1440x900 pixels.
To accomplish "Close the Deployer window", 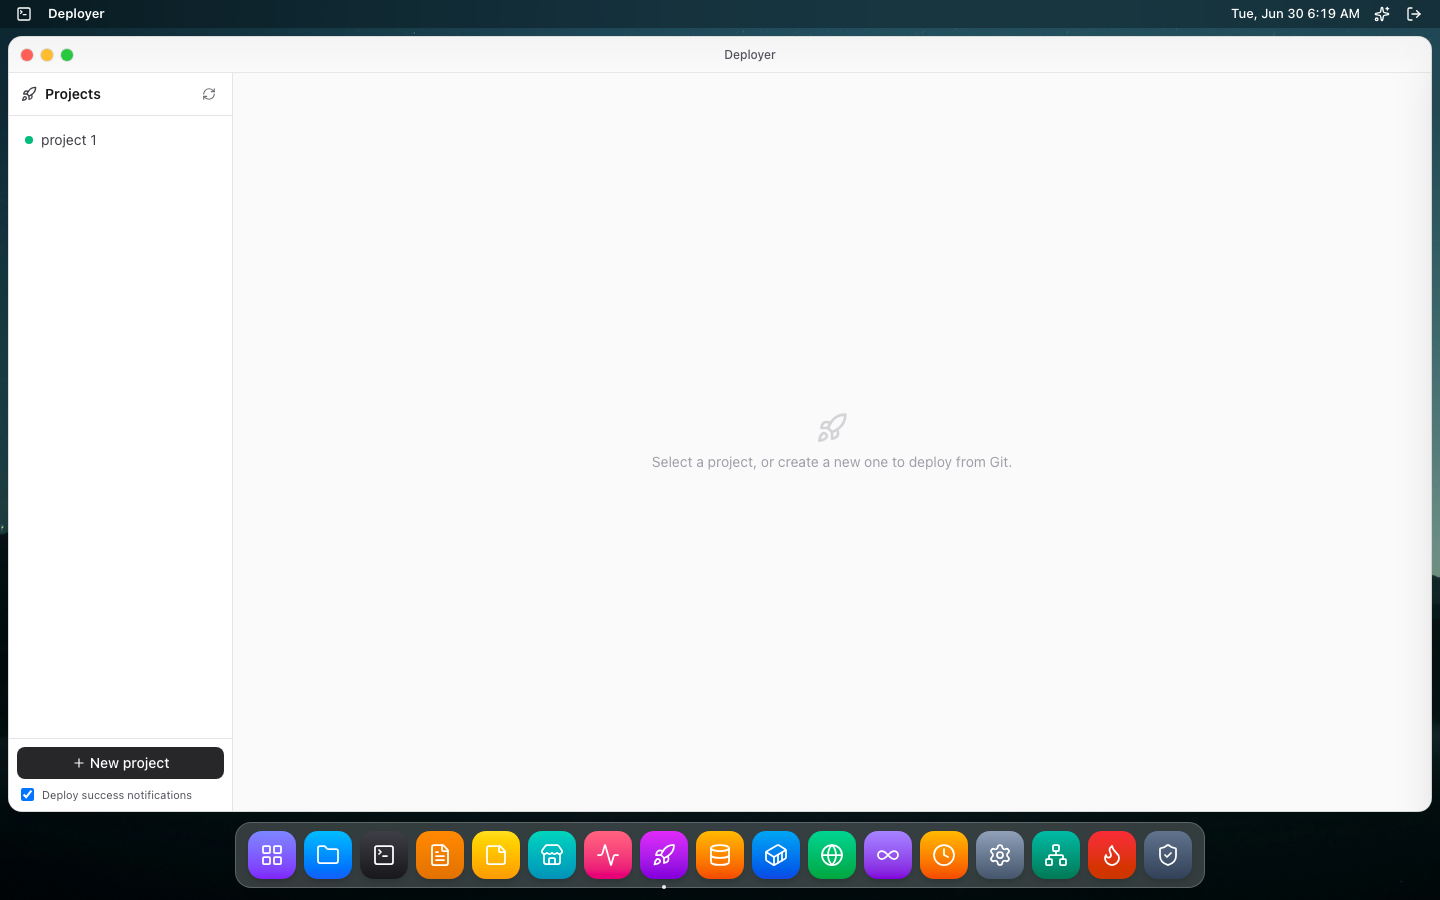I will pos(27,55).
